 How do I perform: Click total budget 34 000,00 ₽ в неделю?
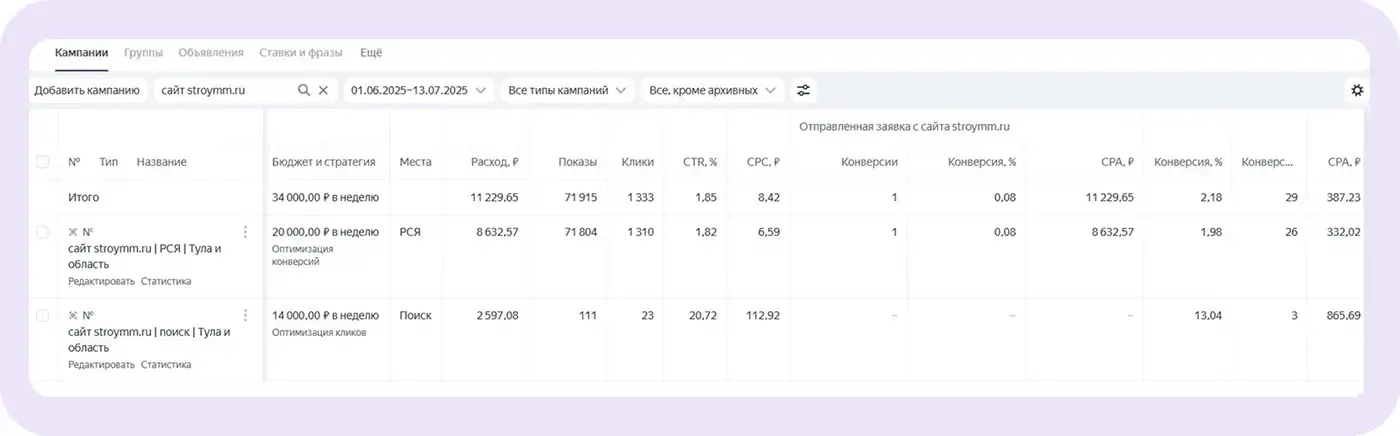point(325,198)
